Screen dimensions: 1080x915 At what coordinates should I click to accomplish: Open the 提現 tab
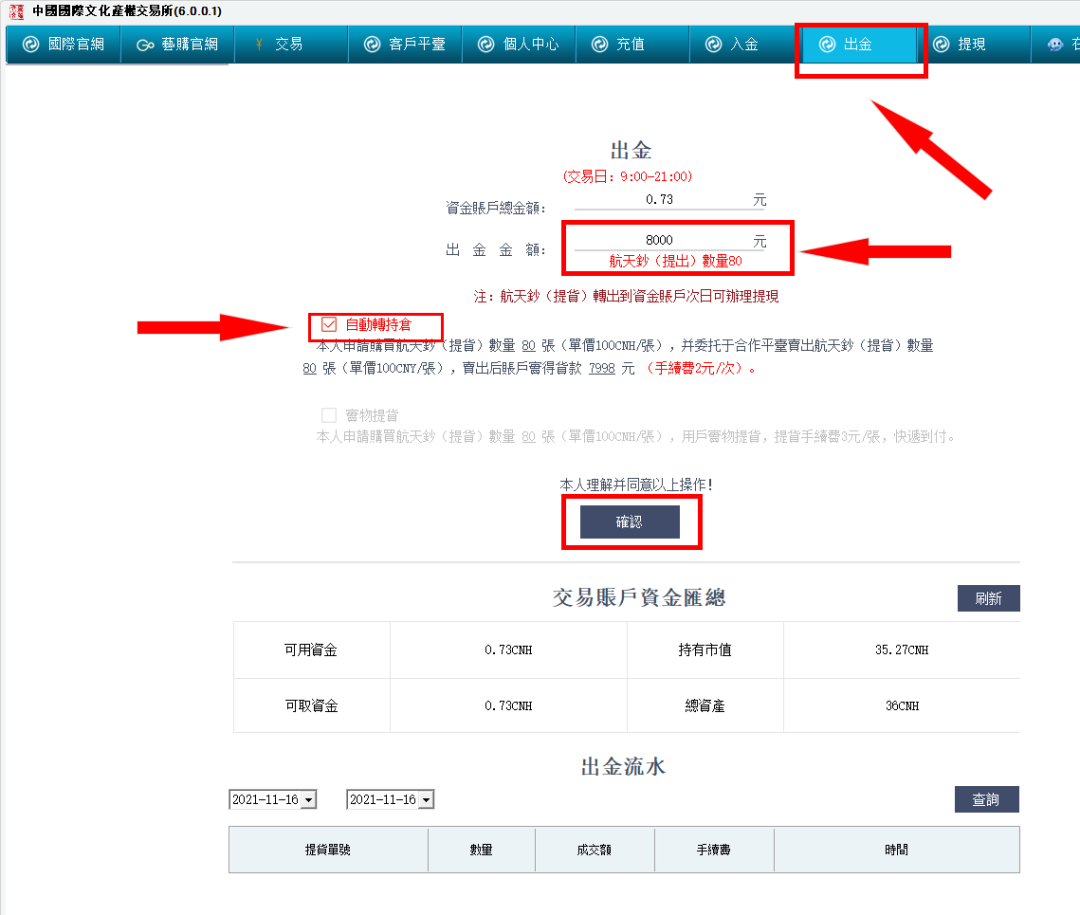click(x=973, y=44)
